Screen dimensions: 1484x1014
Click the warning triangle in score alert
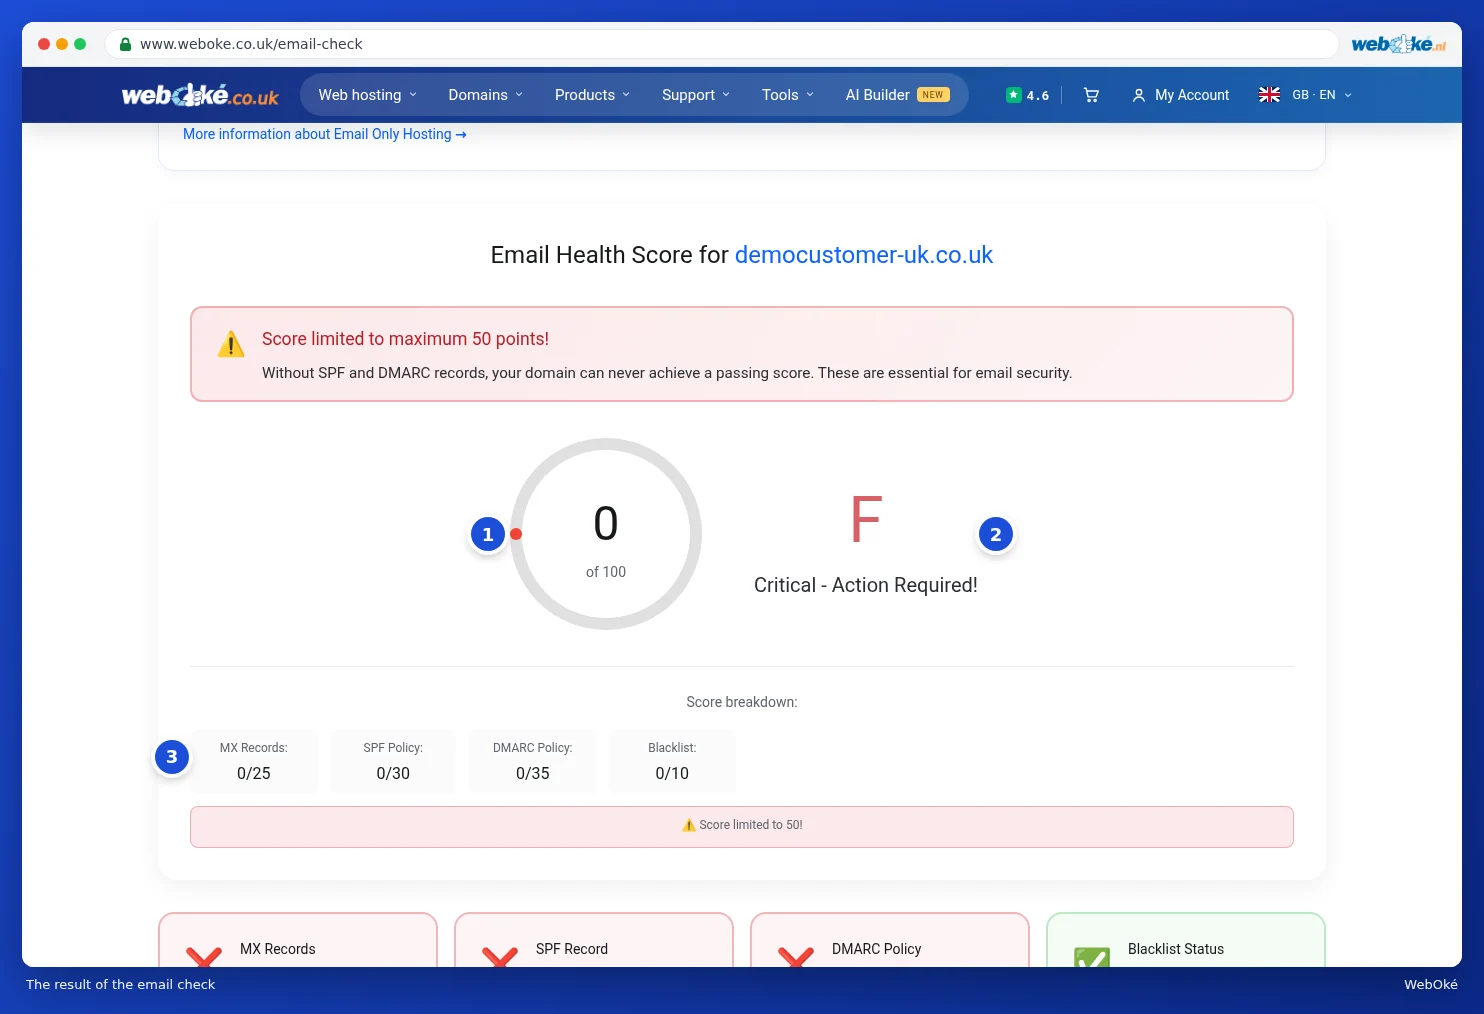[x=231, y=344]
